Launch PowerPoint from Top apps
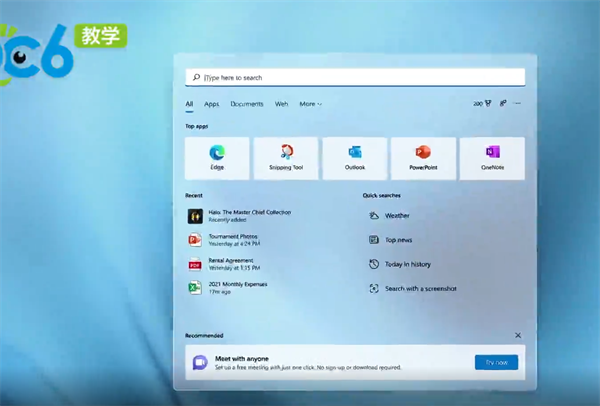The image size is (600, 406). pyautogui.click(x=423, y=158)
